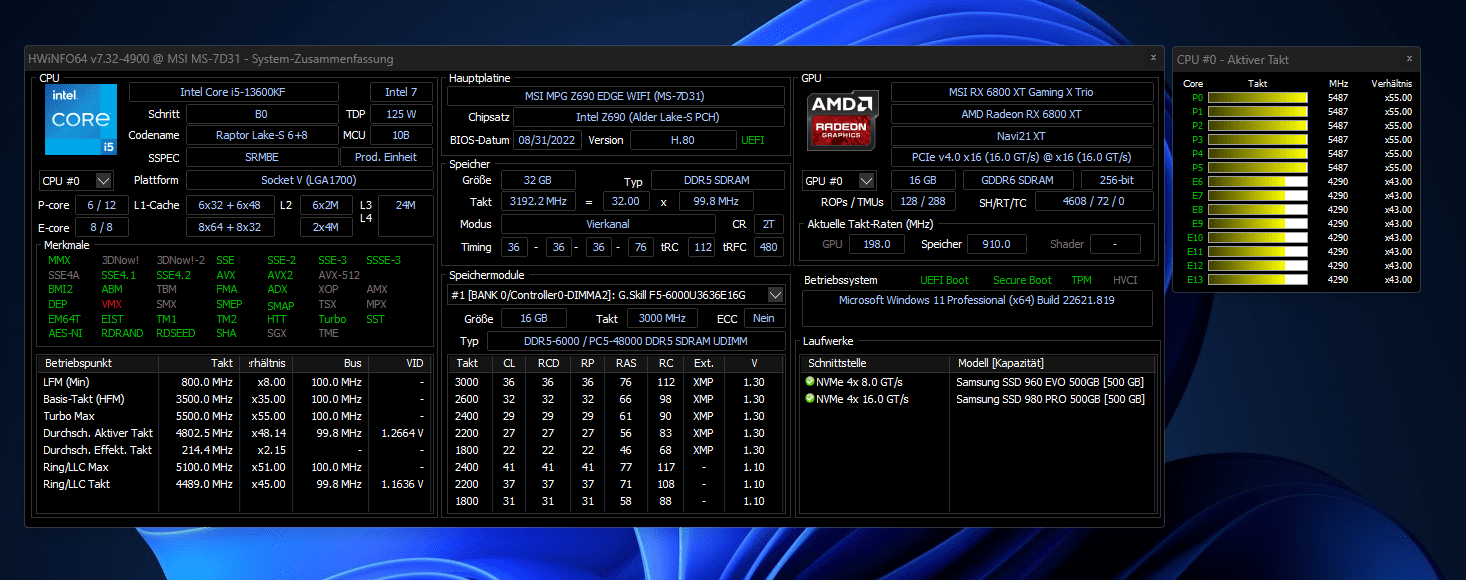Click the GPU memory clock 910.0 value
Viewport: 1466px width, 580px height.
tap(997, 244)
